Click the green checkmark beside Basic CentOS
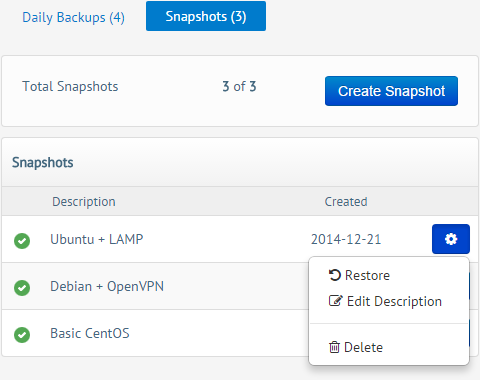This screenshot has width=480, height=380. [22, 334]
